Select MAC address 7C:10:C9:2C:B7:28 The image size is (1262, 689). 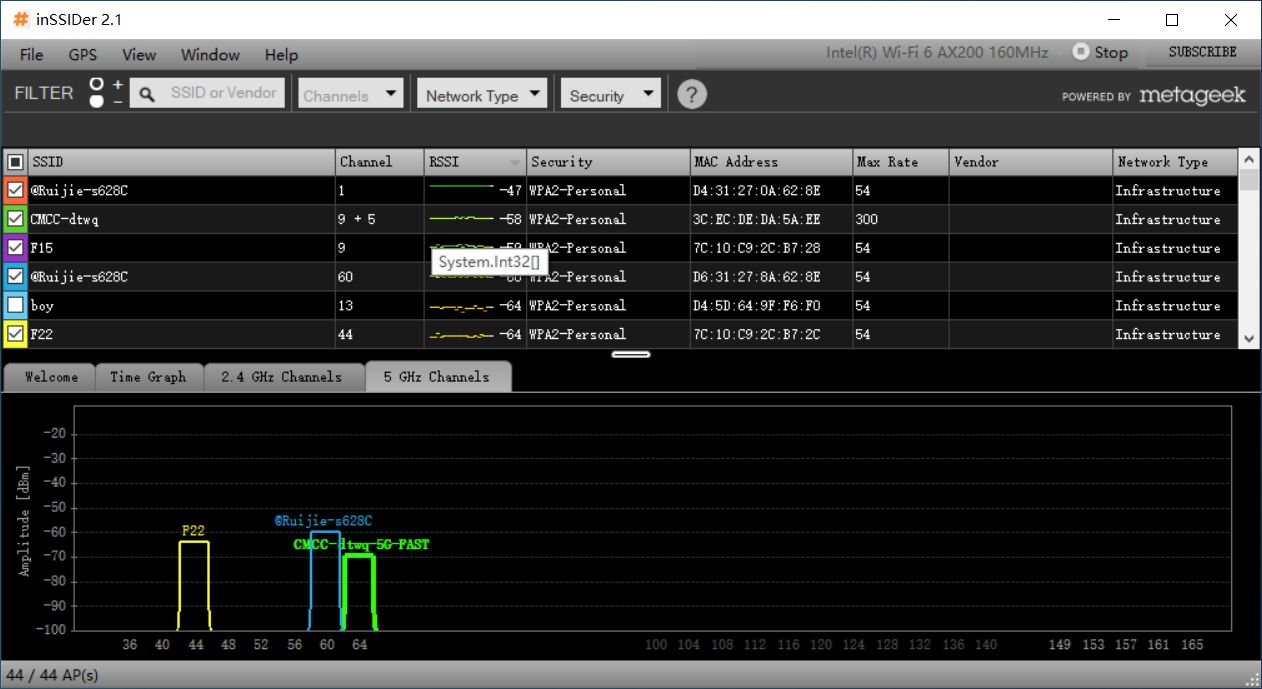pyautogui.click(x=756, y=249)
